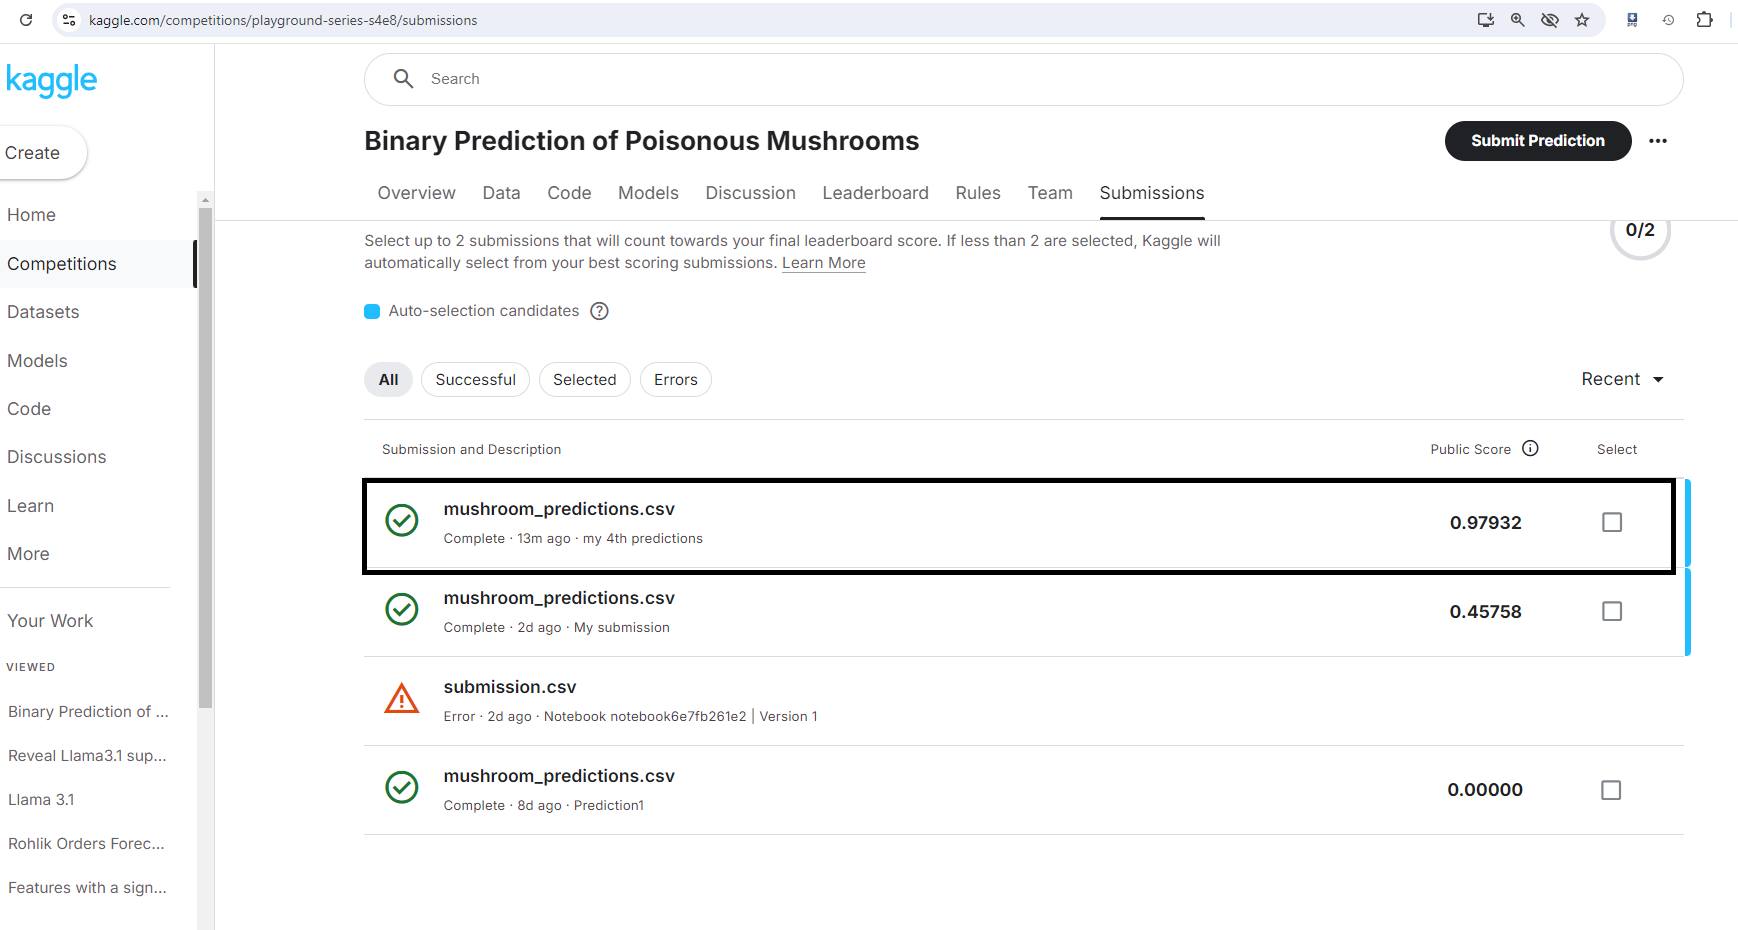Open the three-dot competition options menu
Image resolution: width=1738 pixels, height=930 pixels.
point(1658,141)
